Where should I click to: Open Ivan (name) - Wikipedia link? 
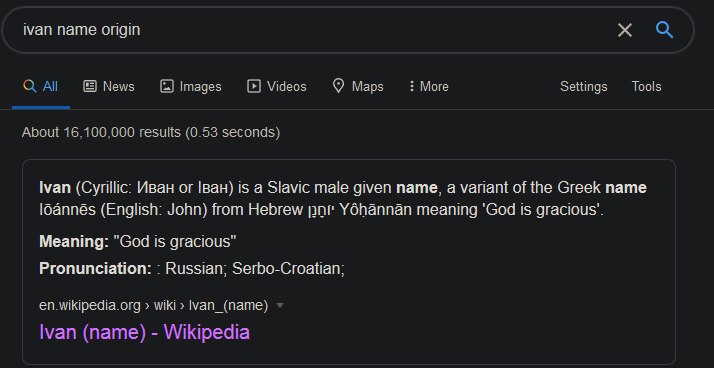pyautogui.click(x=144, y=332)
